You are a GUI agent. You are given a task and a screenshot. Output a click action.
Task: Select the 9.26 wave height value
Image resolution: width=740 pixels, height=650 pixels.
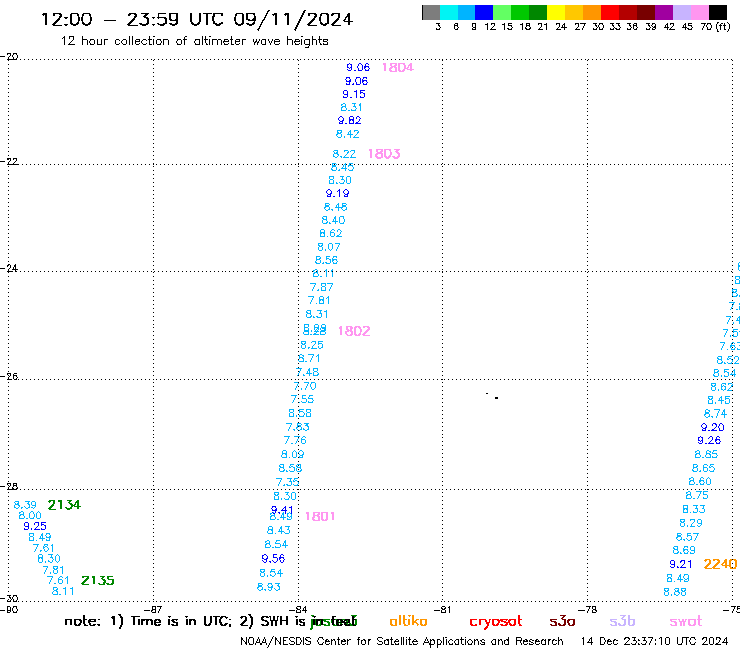tap(709, 440)
